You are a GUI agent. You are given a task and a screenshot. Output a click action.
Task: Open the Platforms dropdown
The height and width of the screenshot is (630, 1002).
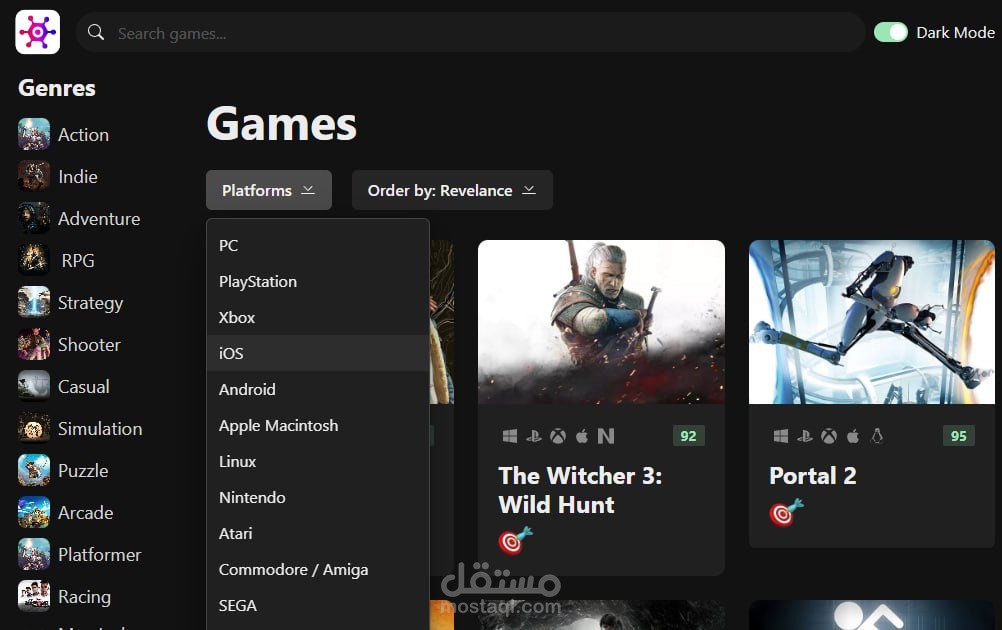click(268, 190)
